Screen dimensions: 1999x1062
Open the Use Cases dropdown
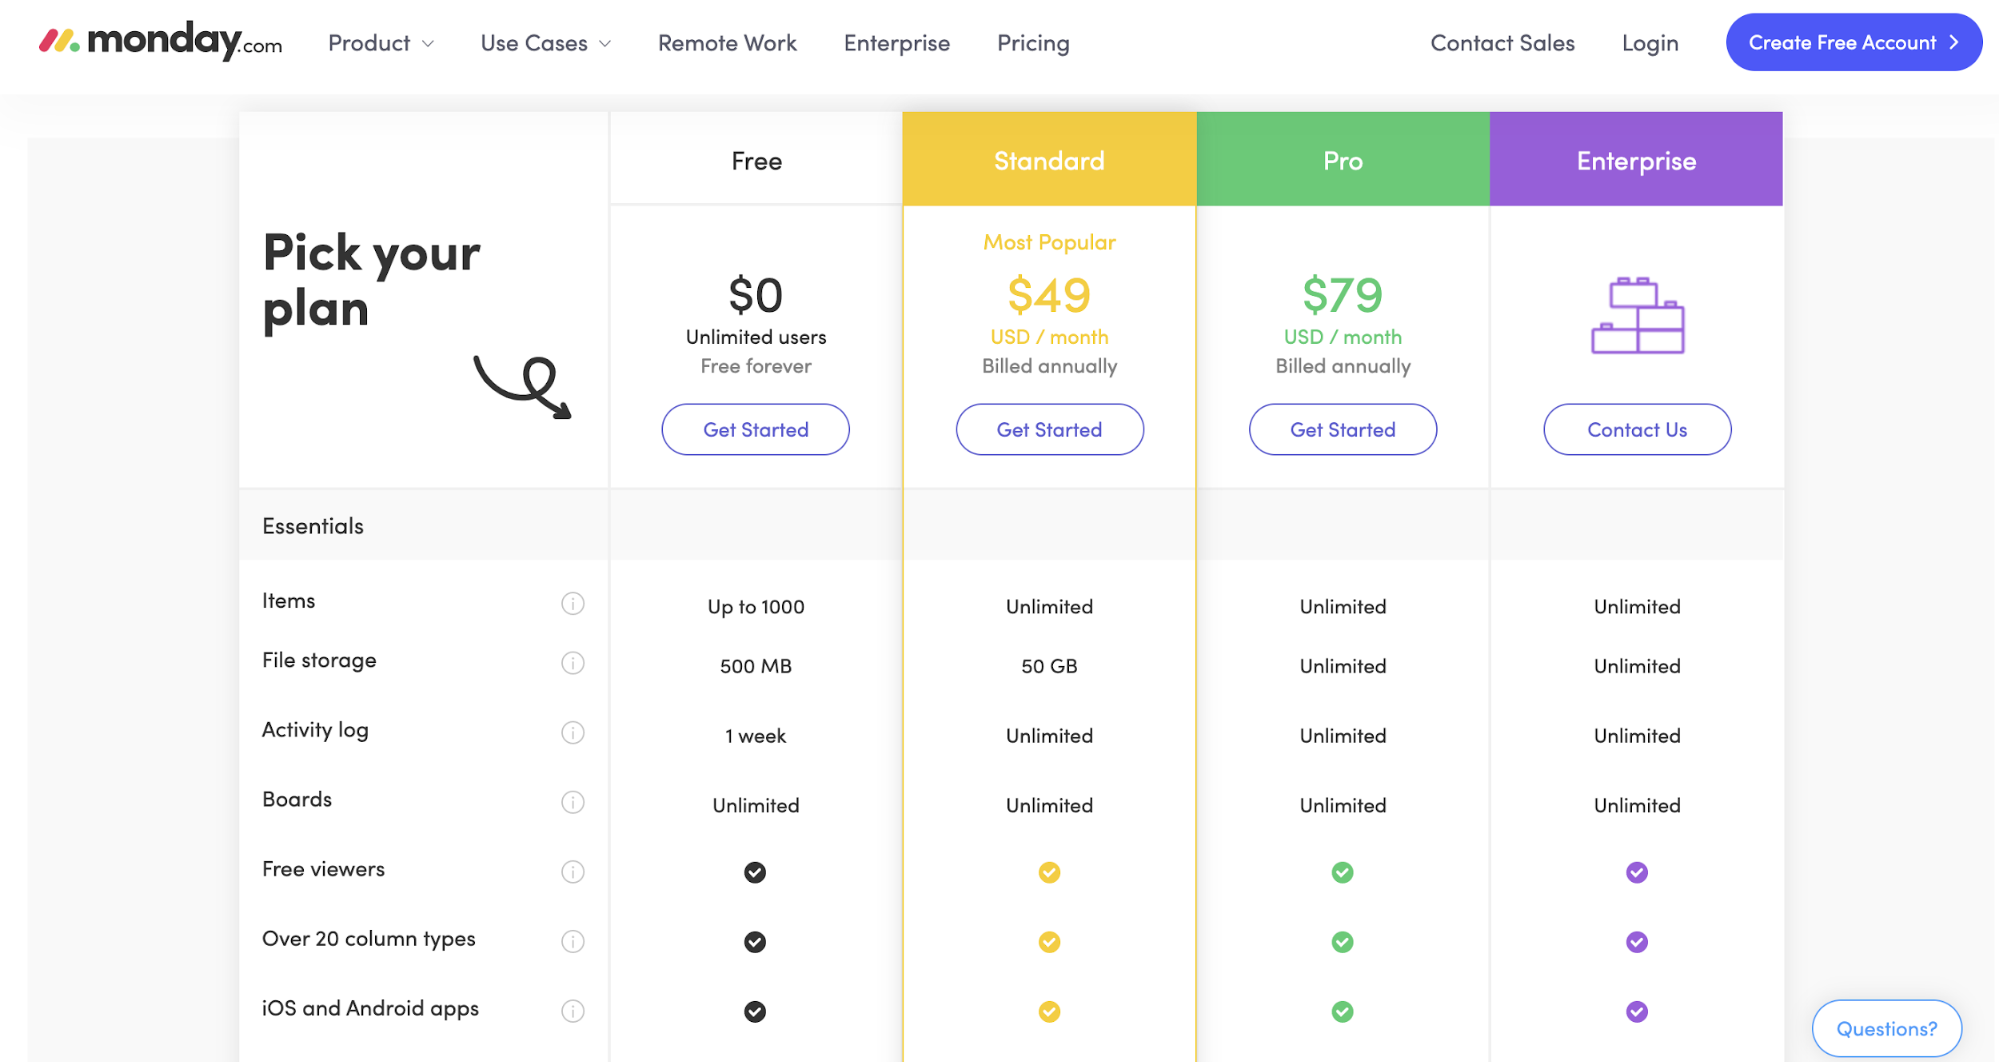(x=545, y=43)
